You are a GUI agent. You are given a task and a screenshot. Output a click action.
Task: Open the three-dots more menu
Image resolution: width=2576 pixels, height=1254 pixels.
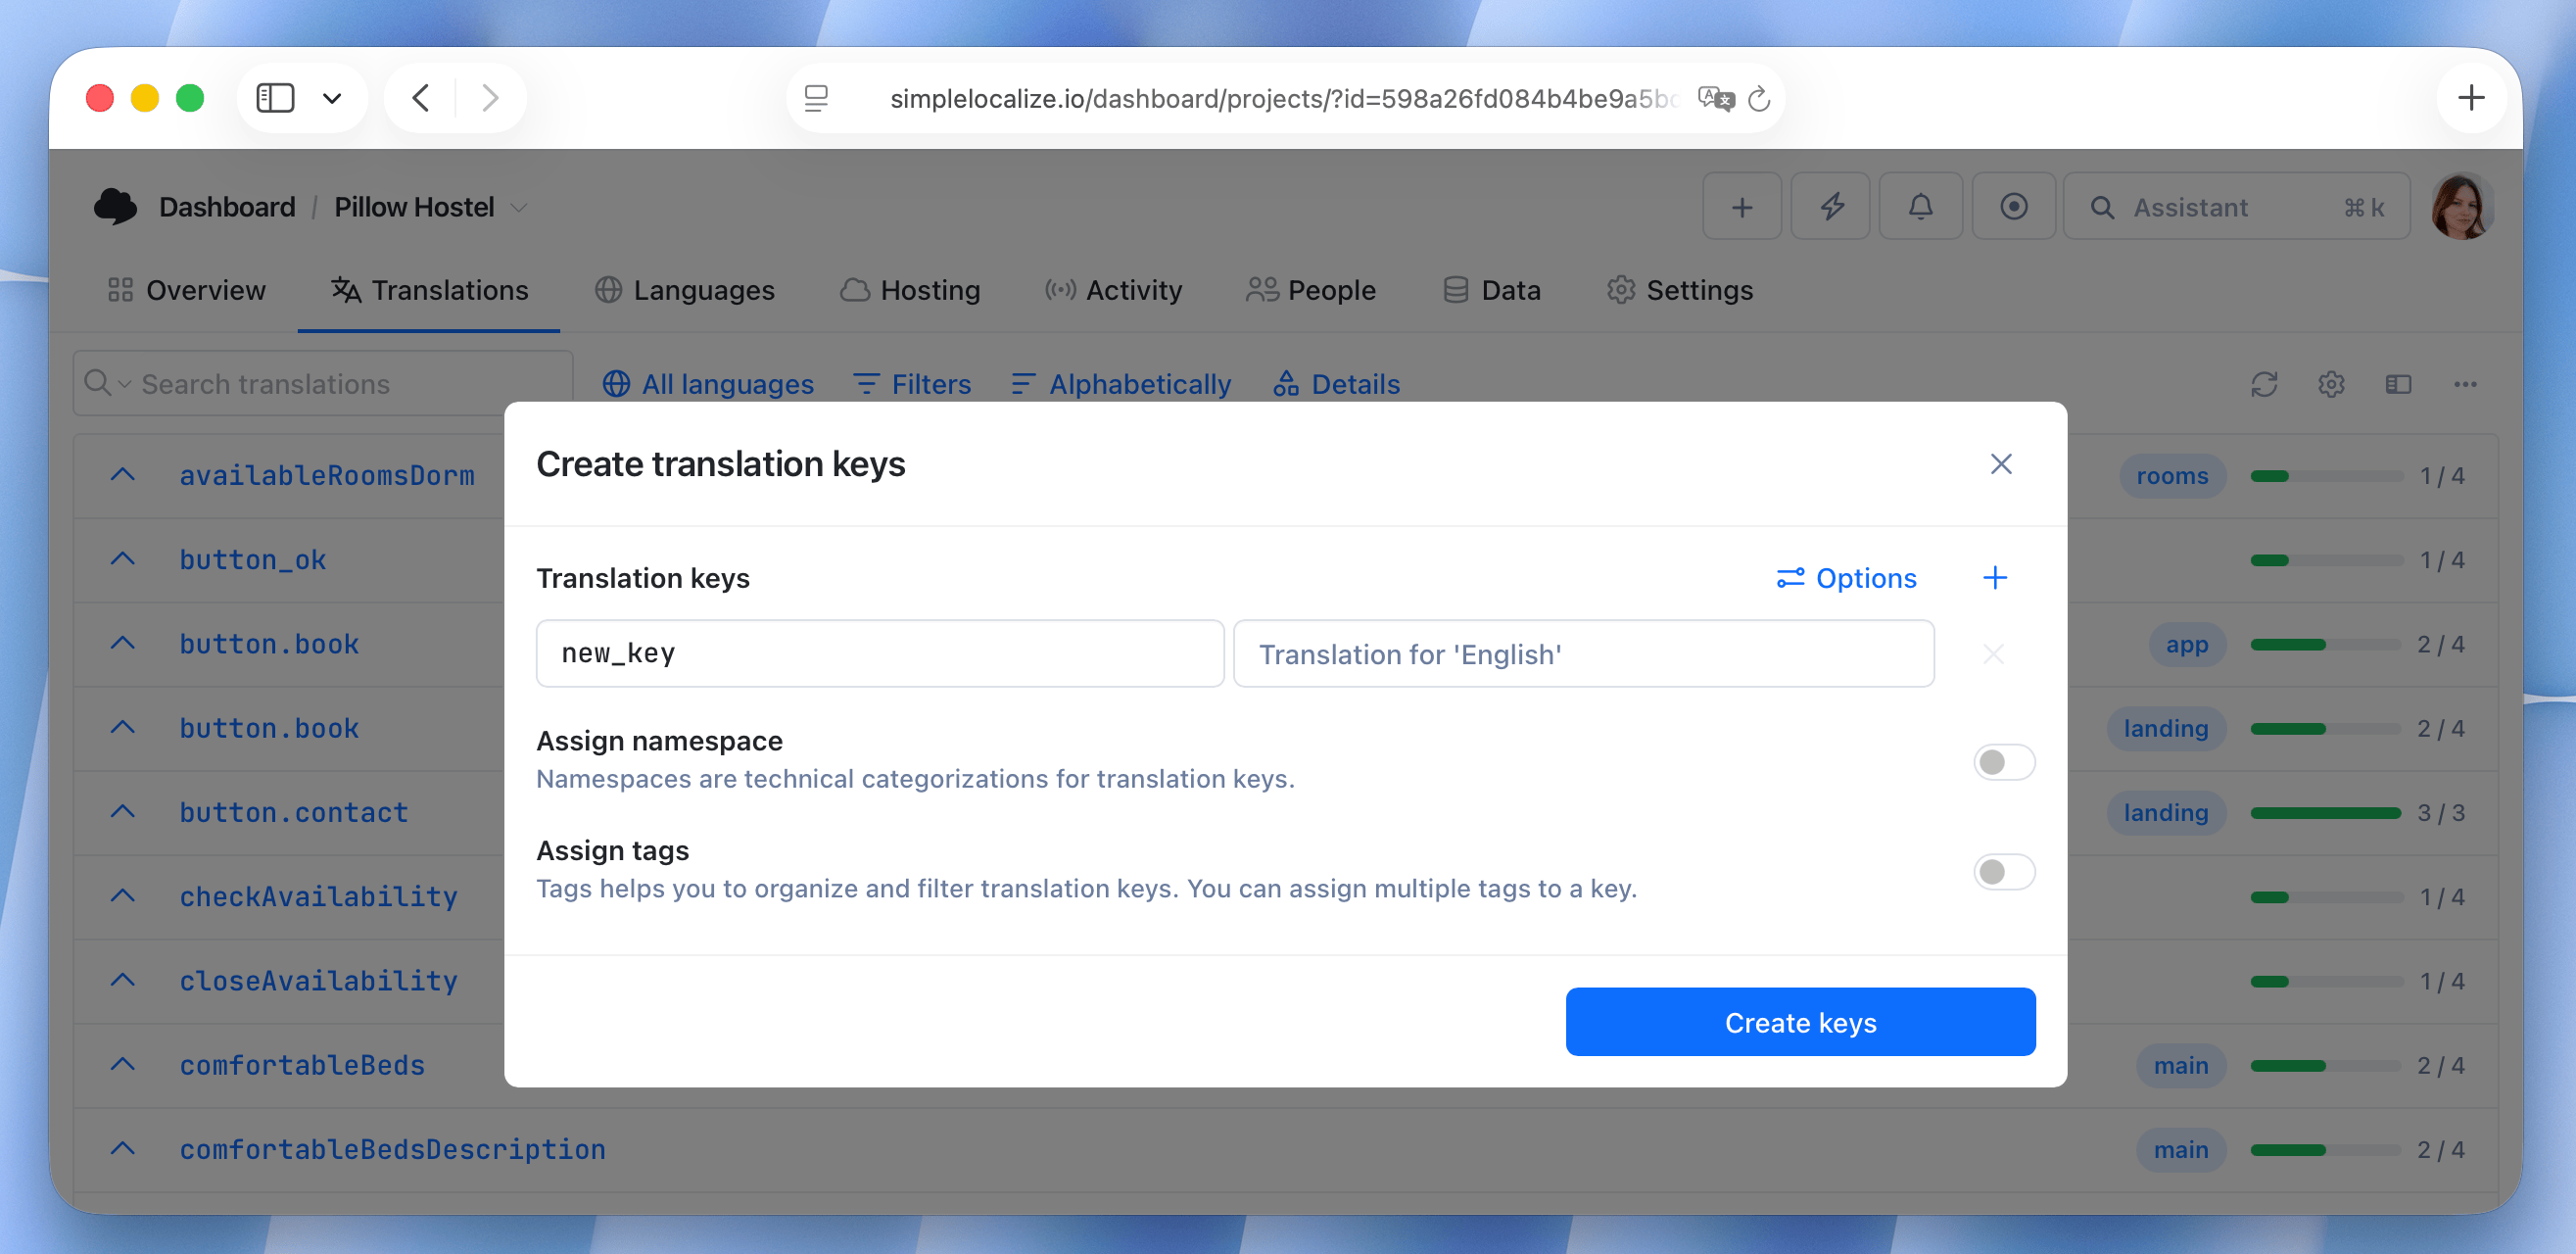tap(2465, 384)
